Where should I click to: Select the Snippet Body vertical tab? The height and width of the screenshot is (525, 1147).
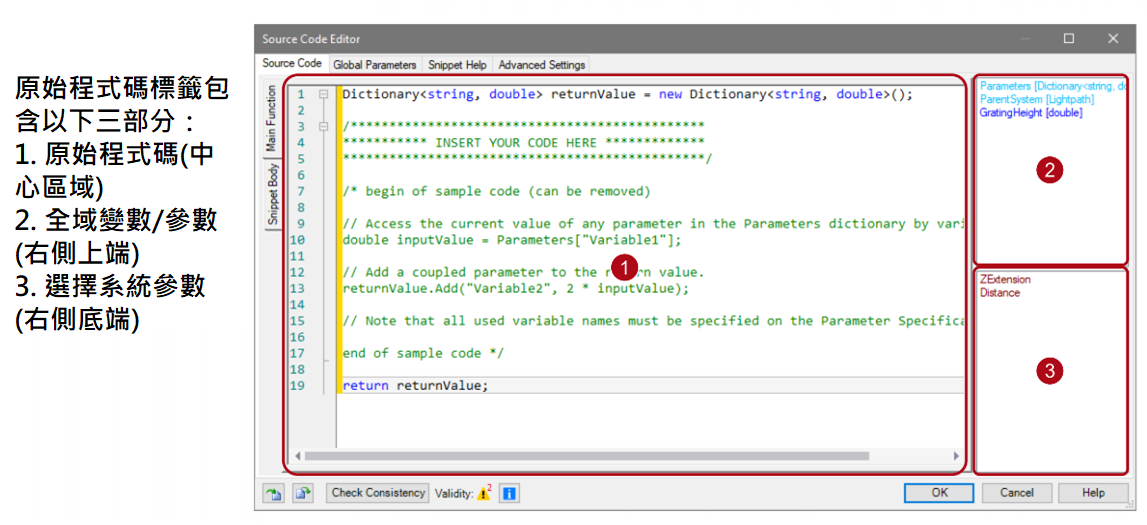272,194
